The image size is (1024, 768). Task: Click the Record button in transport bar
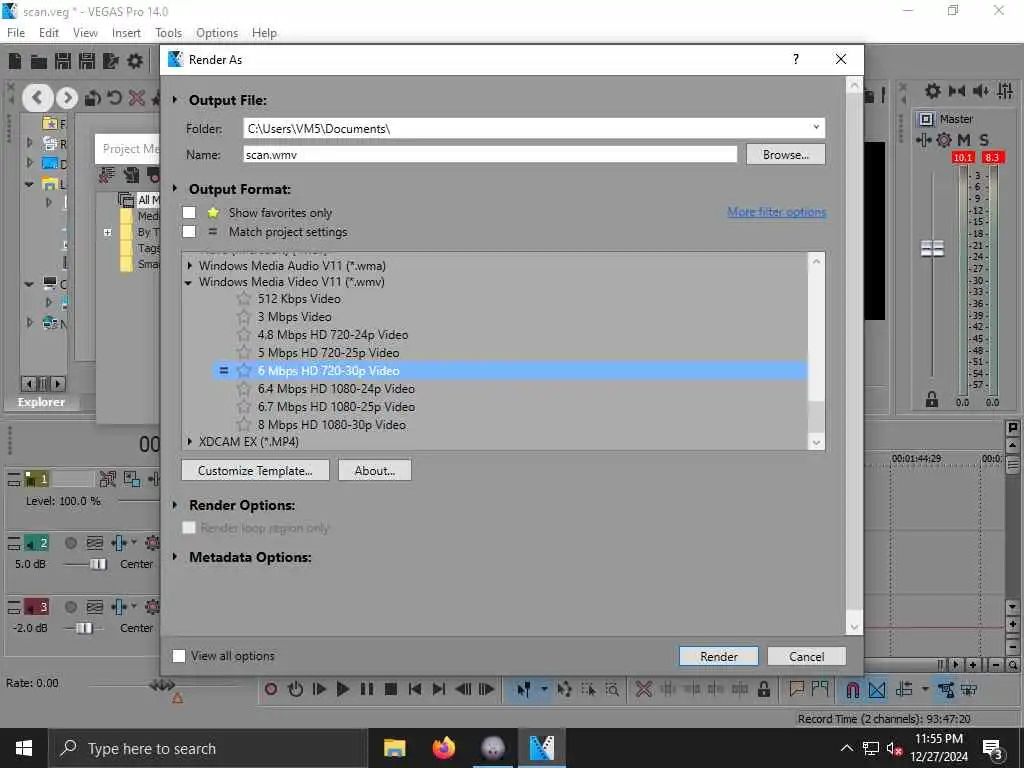270,689
